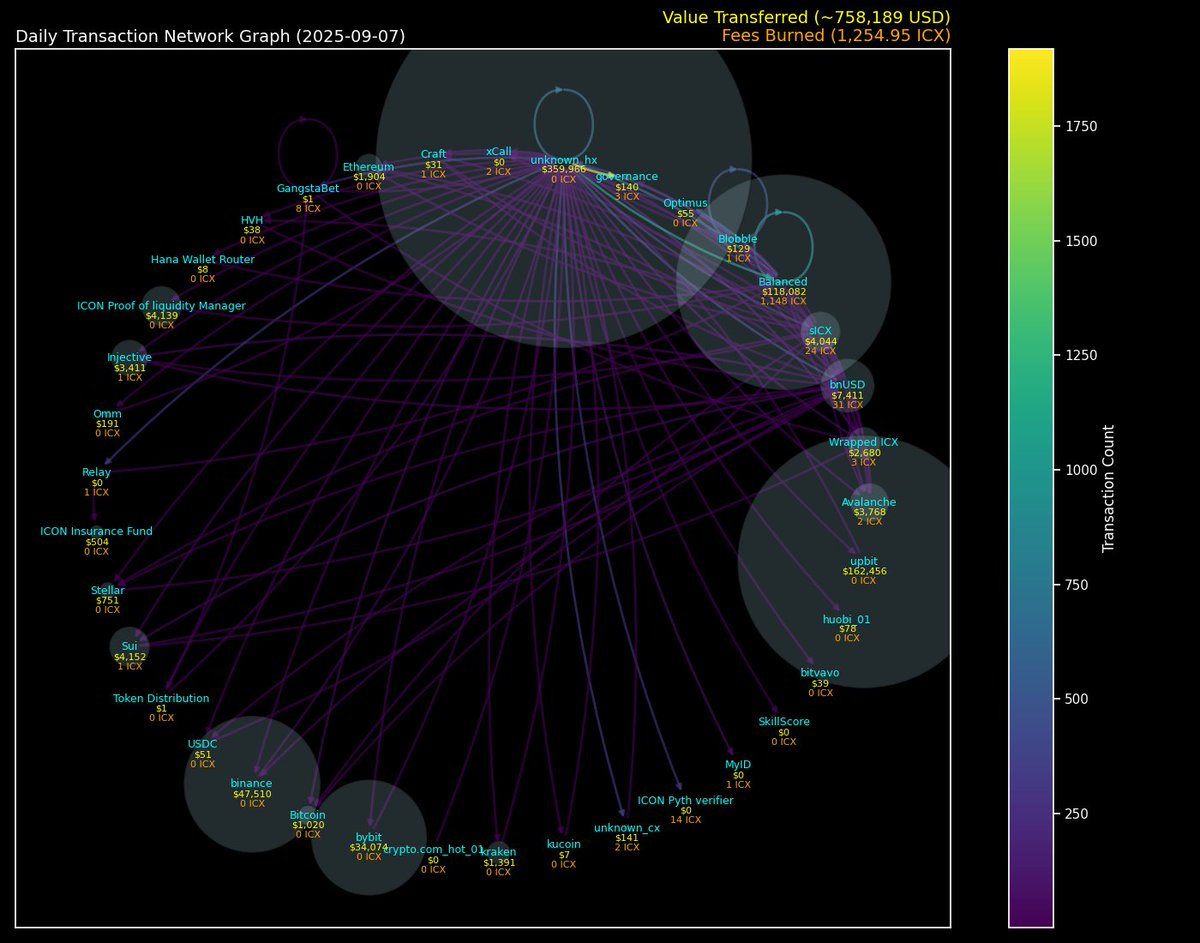The image size is (1200, 943).
Task: Click the 'xCall' node label
Action: (499, 151)
